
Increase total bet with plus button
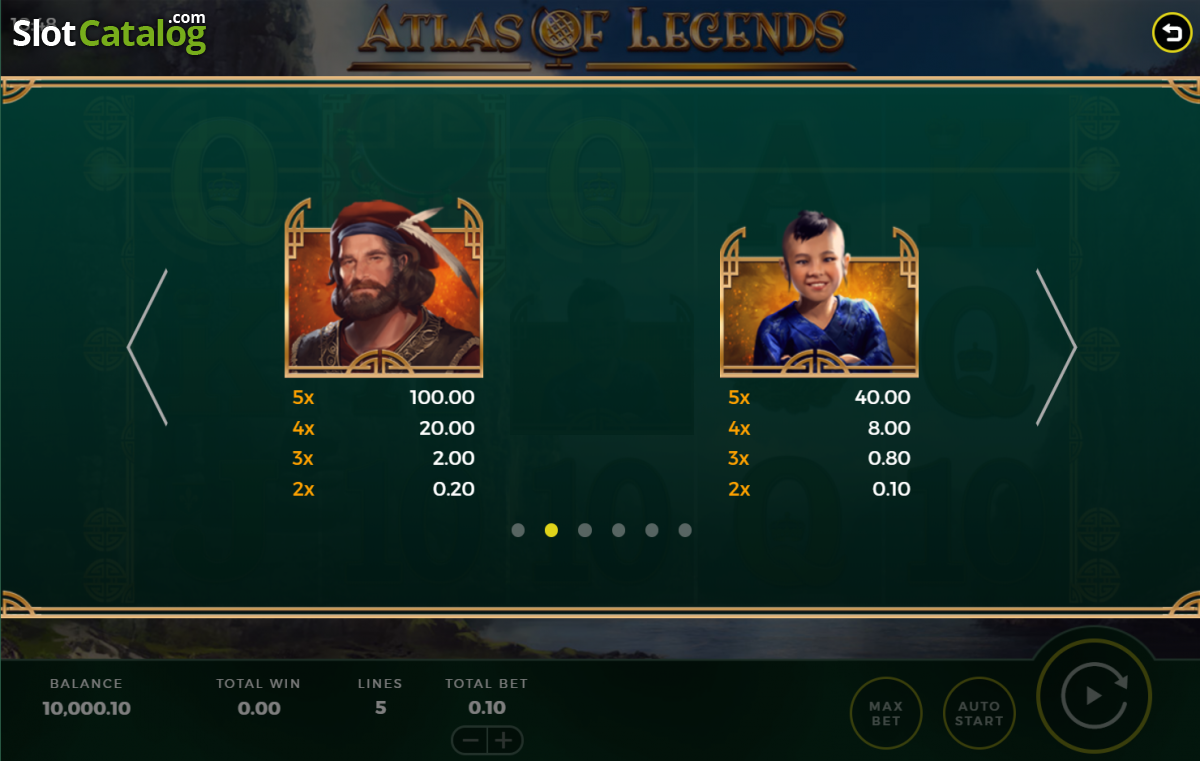505,741
